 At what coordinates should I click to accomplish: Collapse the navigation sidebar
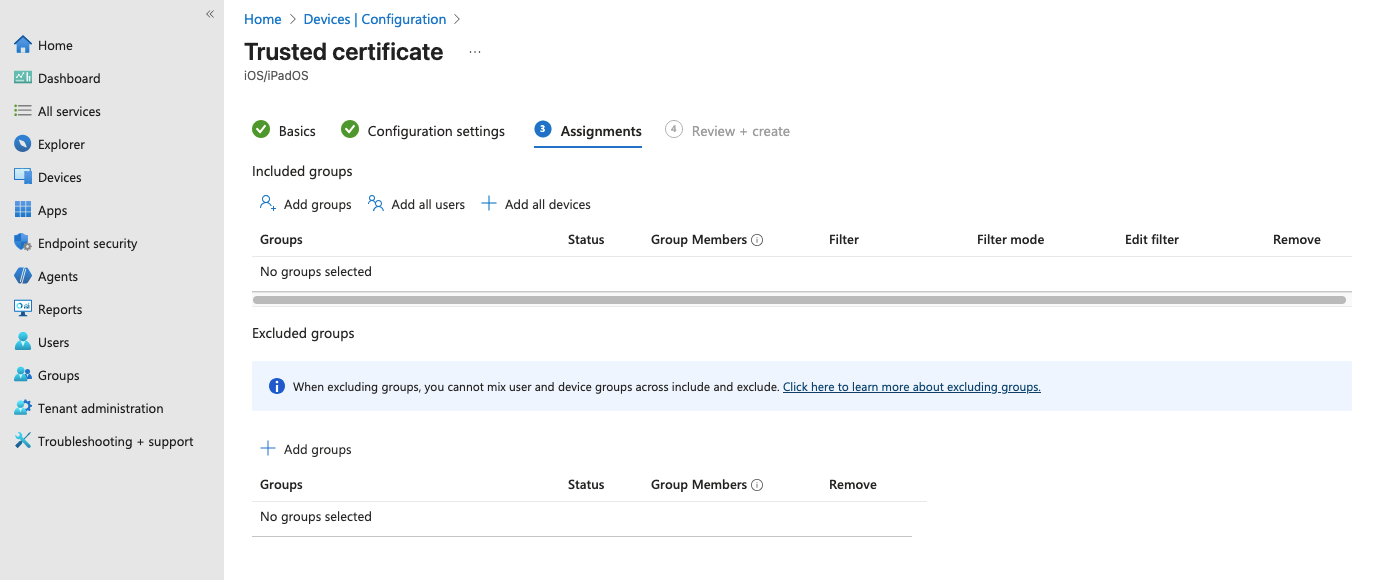tap(210, 14)
